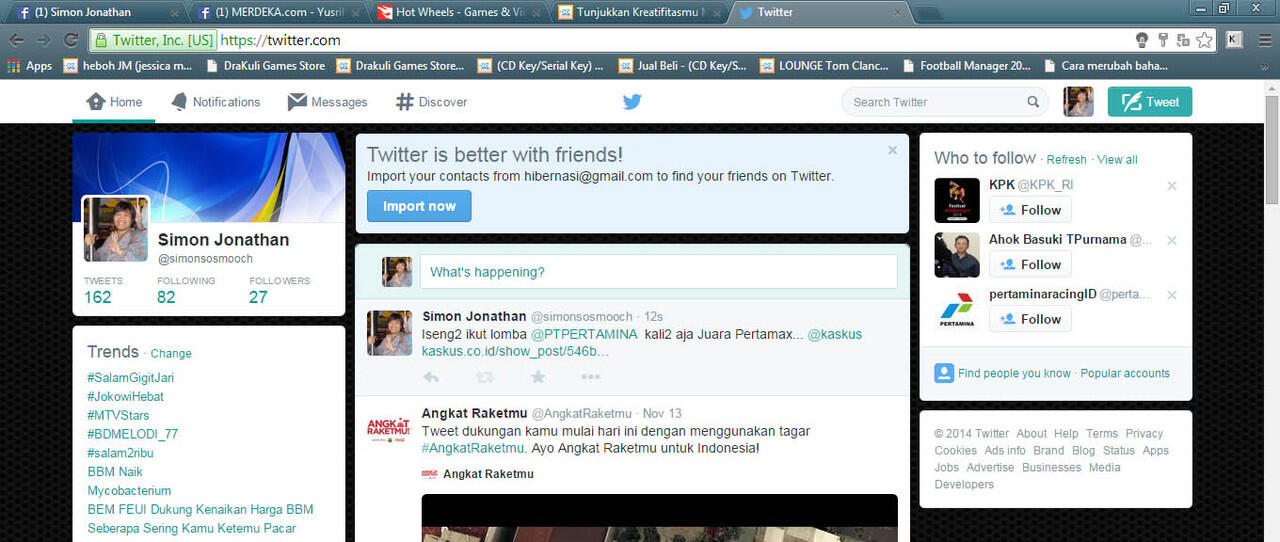Follow pertaminaracingID account
Image resolution: width=1280 pixels, height=542 pixels.
[1030, 319]
